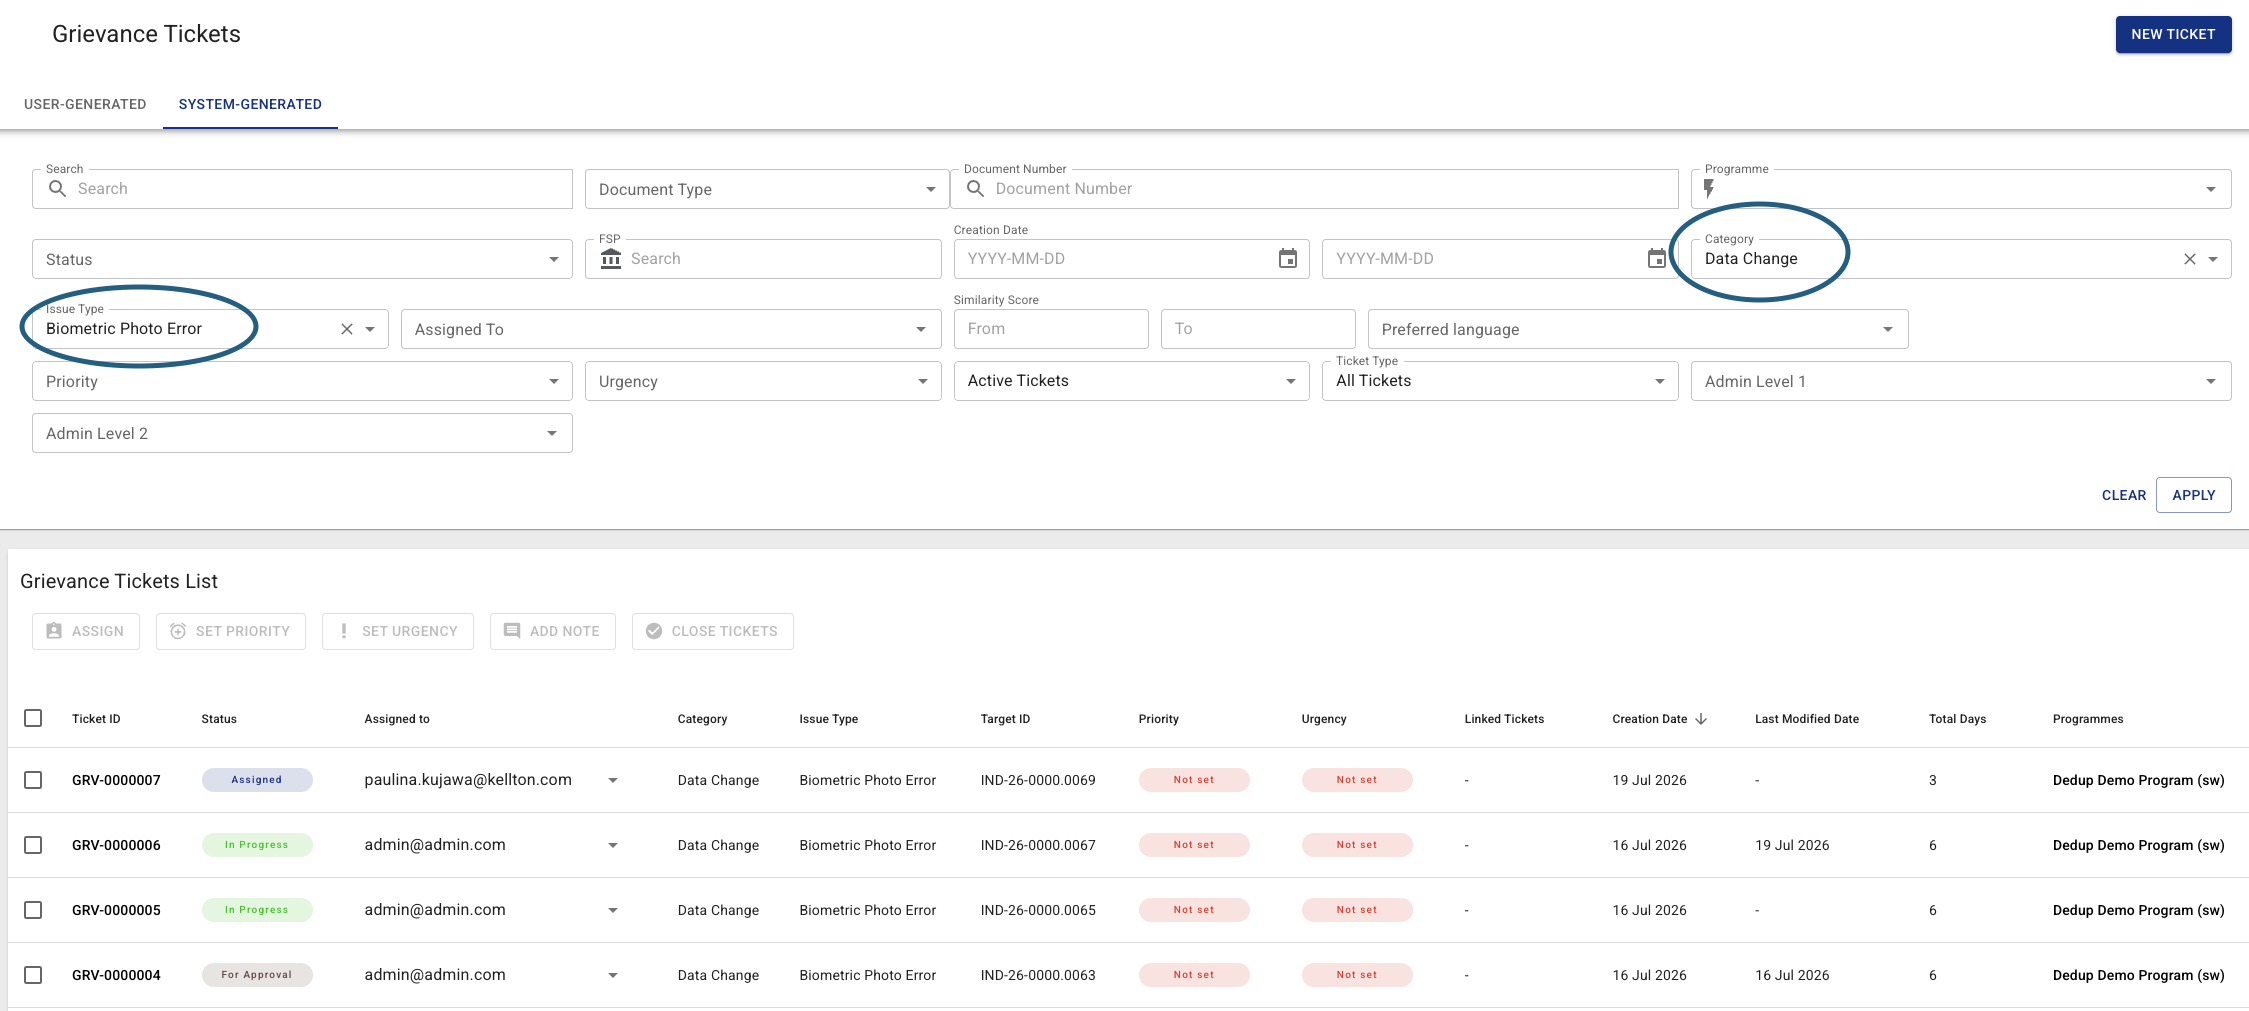Check the box for ticket GRV-0000007
The height and width of the screenshot is (1011, 2249).
tap(33, 780)
